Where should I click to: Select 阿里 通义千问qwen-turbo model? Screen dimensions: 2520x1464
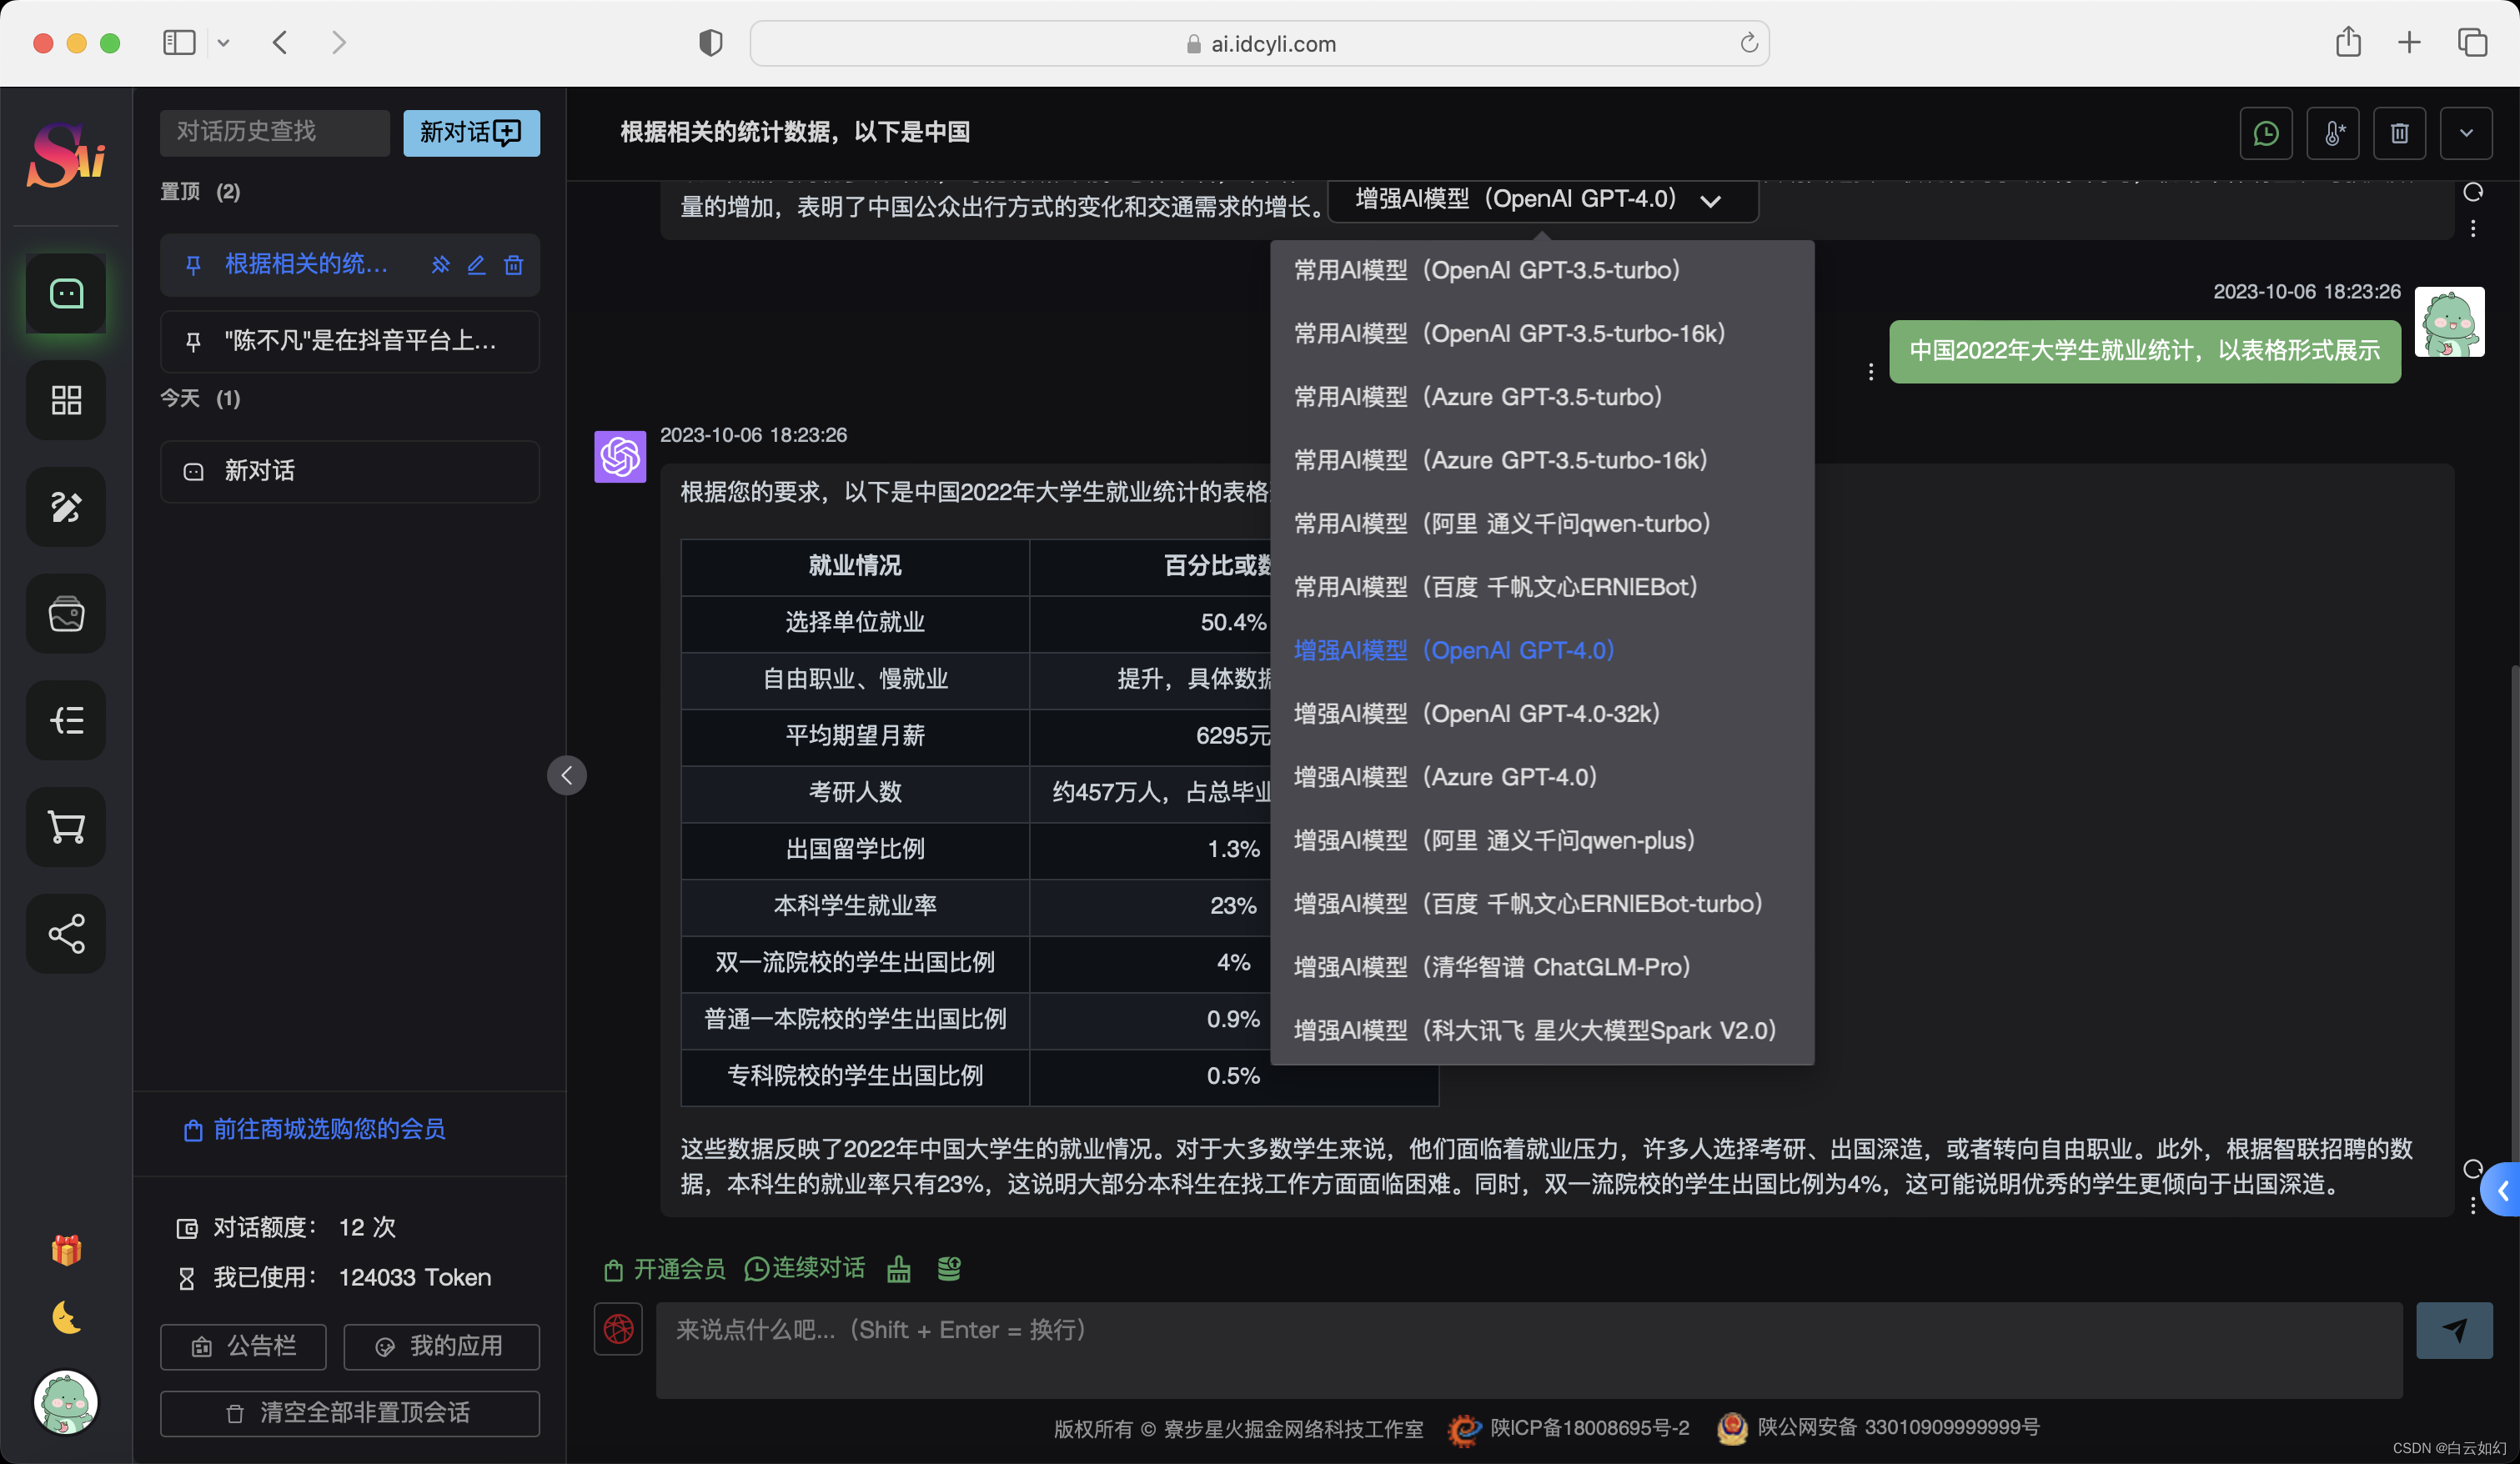tap(1542, 523)
